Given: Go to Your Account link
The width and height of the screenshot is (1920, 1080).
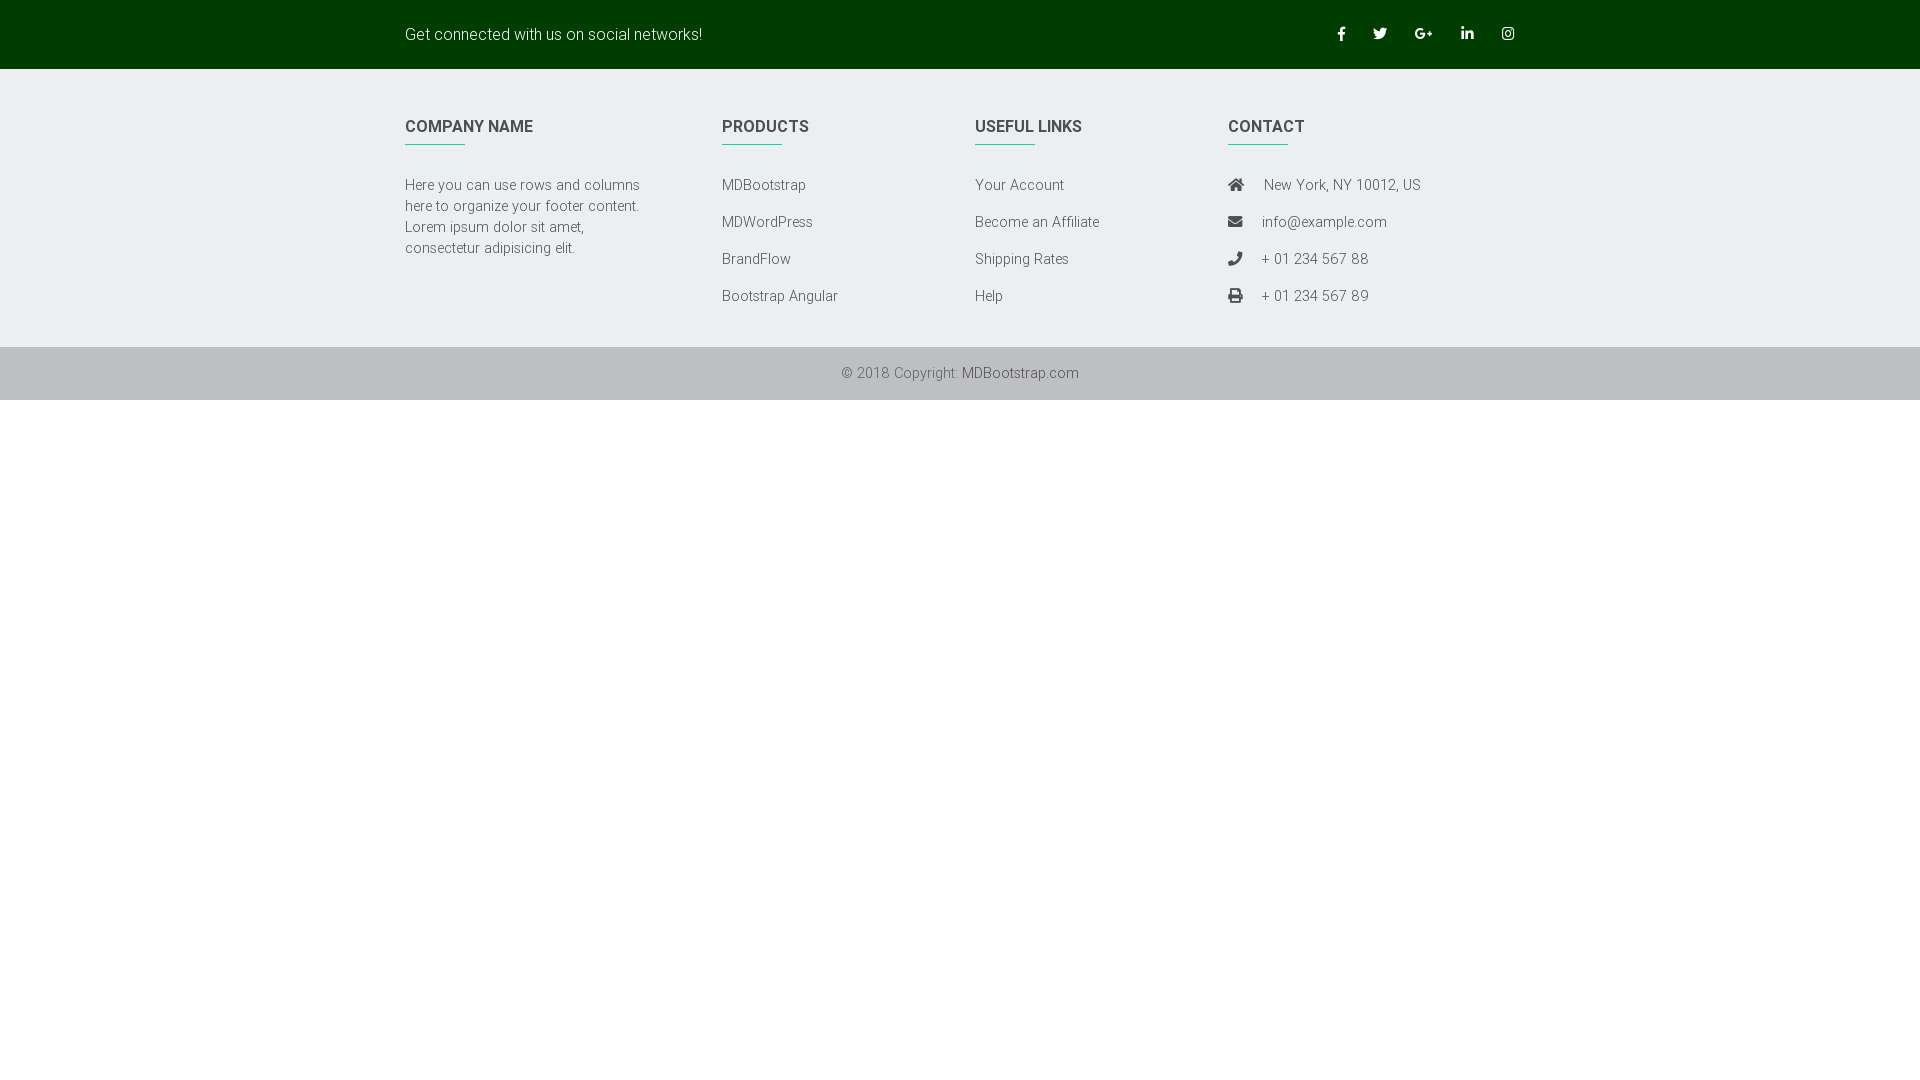Looking at the screenshot, I should [x=1019, y=185].
